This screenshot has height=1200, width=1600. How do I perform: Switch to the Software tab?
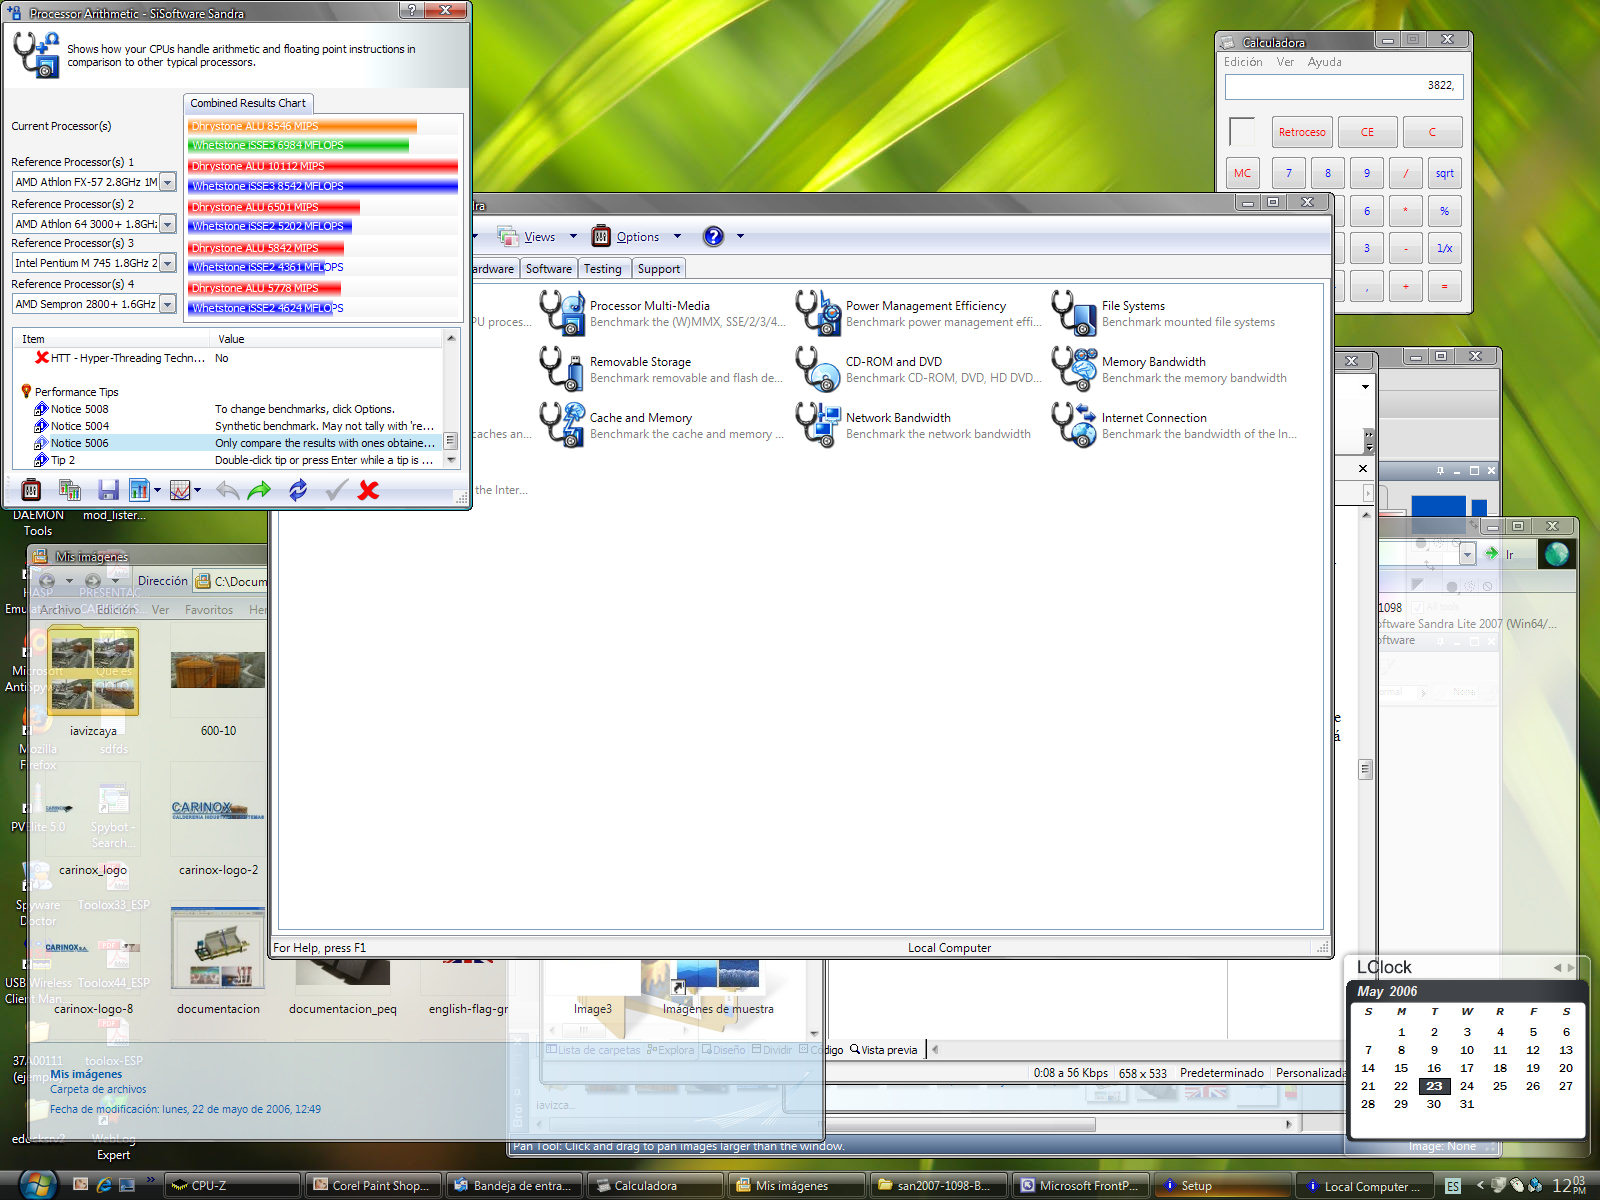click(x=548, y=269)
